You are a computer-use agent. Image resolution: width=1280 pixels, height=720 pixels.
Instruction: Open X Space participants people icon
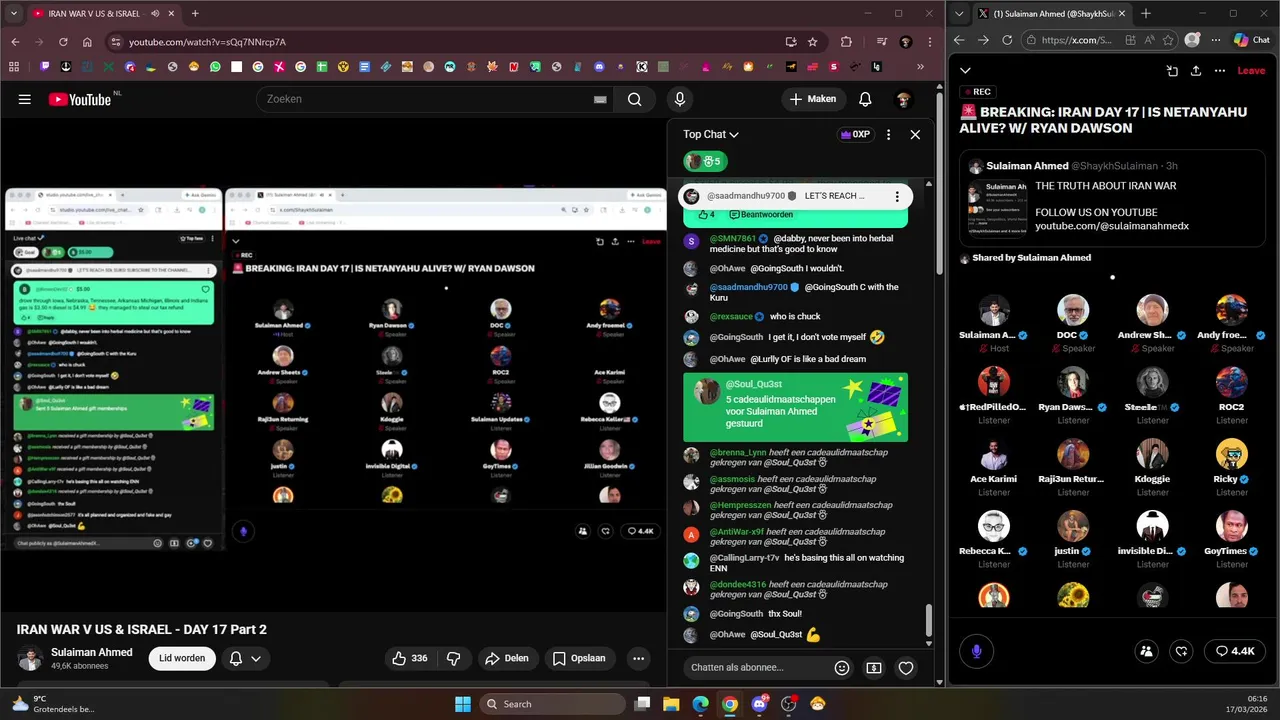pos(1147,651)
